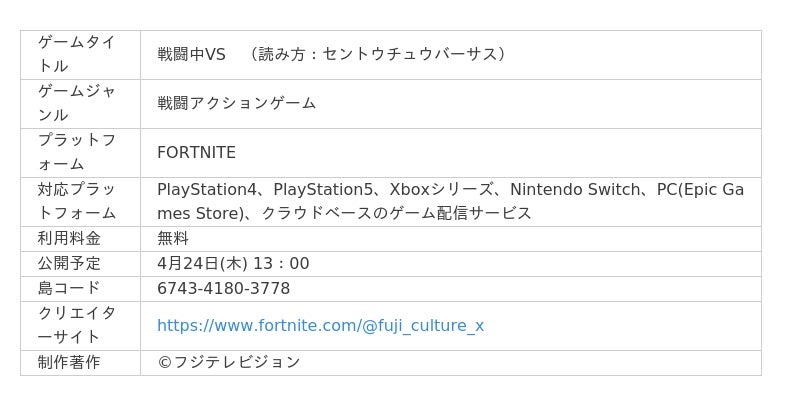
Task: Click the 読み方：セントウチュウバーサス reading text
Action: click(x=380, y=54)
